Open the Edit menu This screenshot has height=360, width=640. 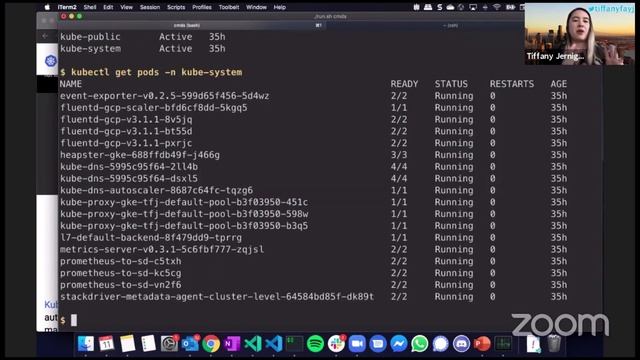tap(108, 7)
